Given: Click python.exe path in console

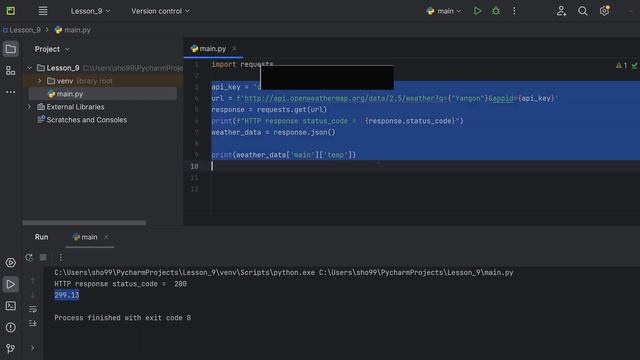Looking at the screenshot, I should (184, 273).
